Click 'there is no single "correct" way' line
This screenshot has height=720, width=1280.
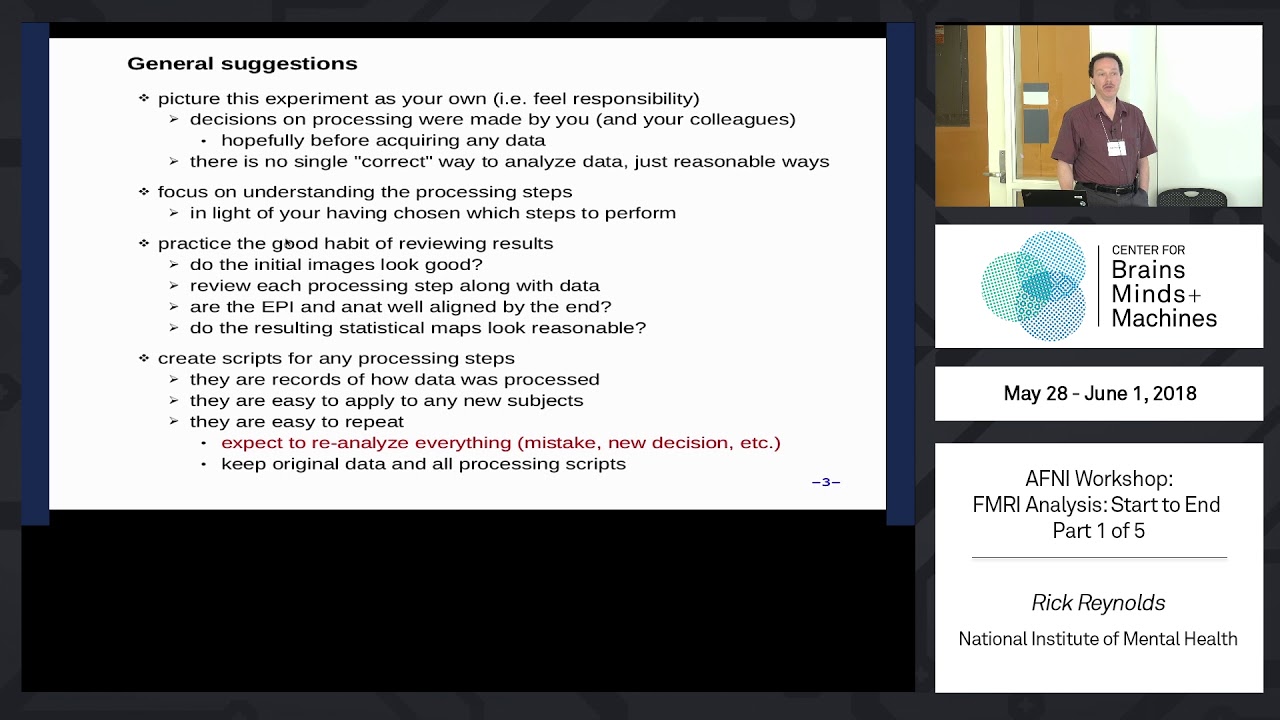click(509, 161)
